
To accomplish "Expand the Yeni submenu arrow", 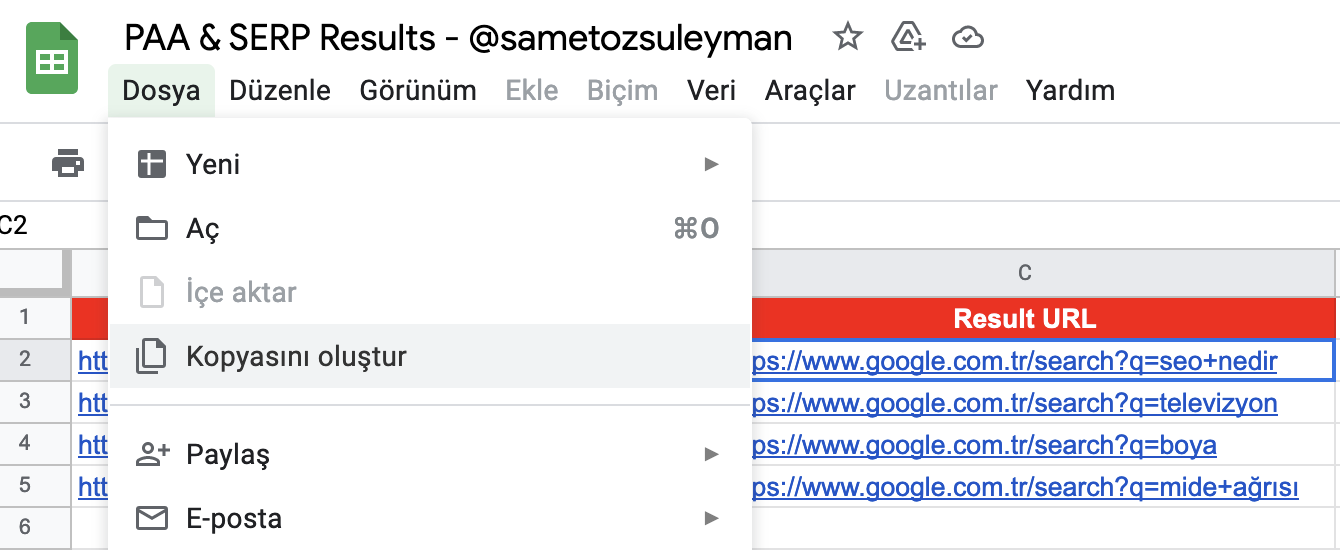I will (x=711, y=164).
